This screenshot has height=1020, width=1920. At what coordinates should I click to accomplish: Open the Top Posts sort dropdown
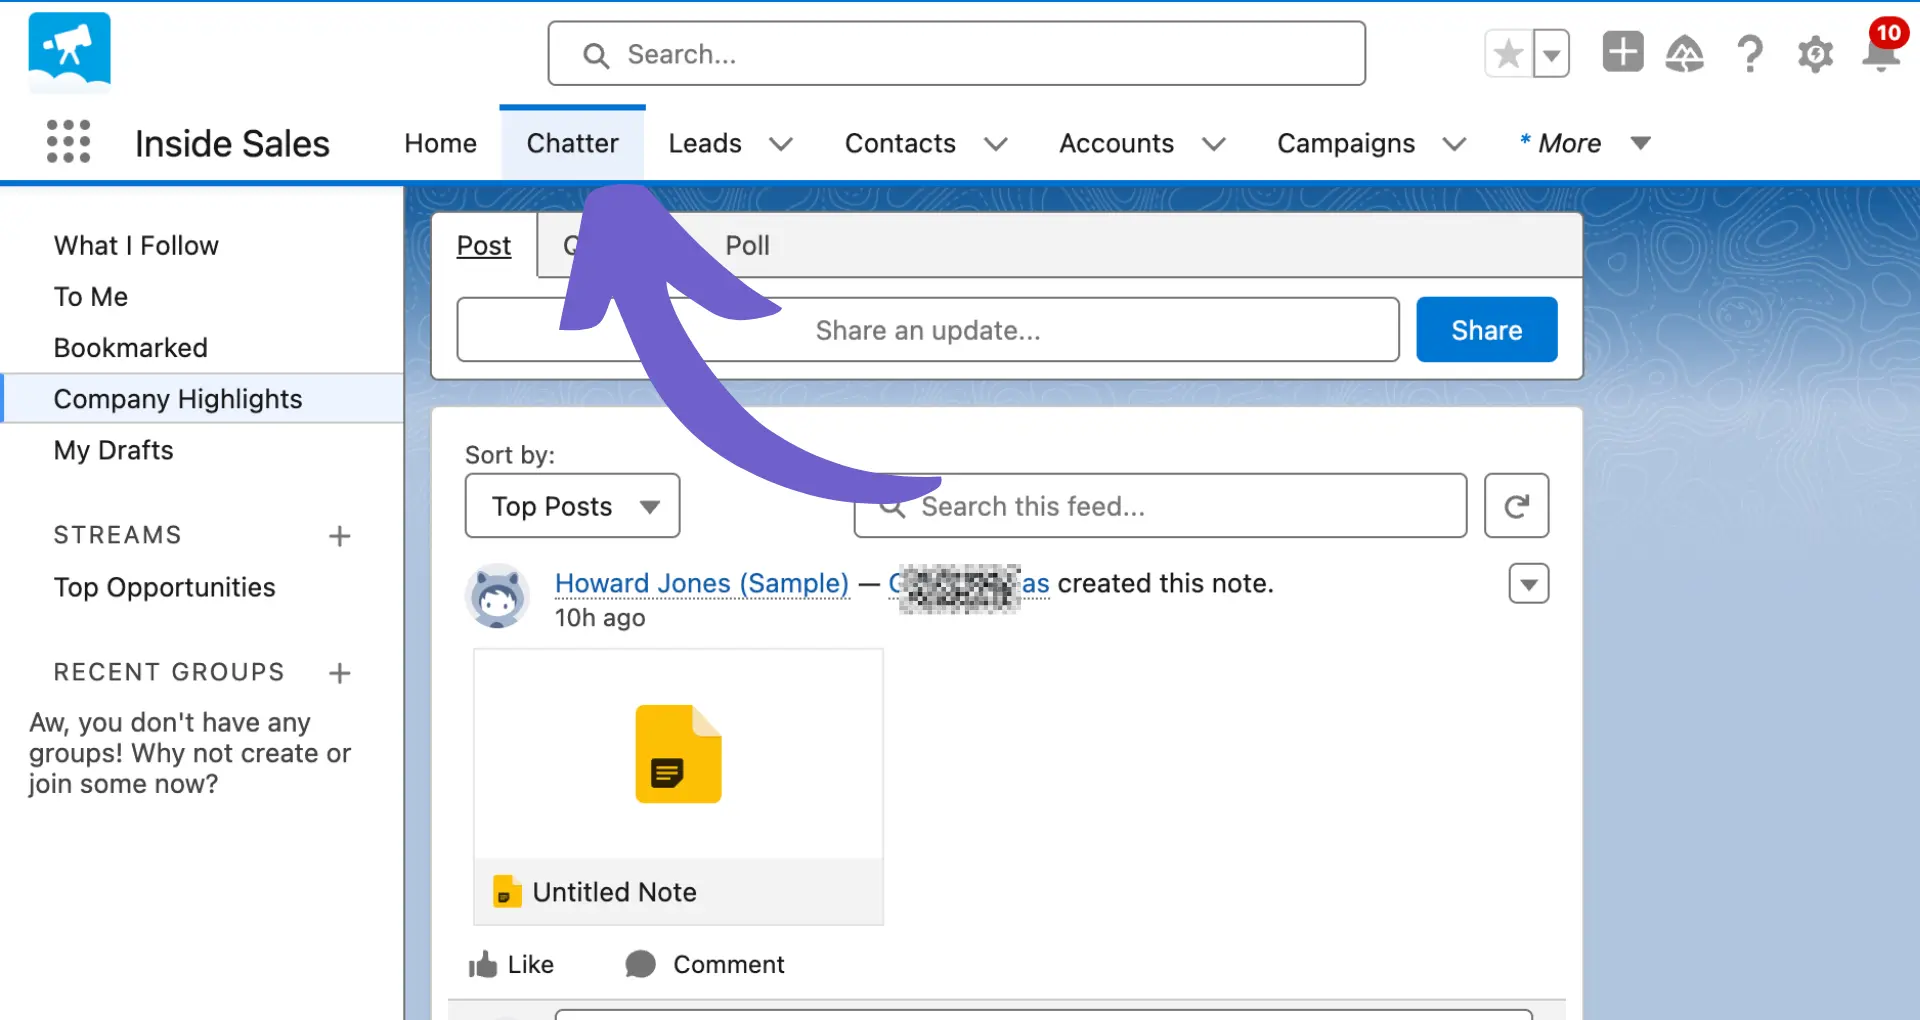click(572, 506)
